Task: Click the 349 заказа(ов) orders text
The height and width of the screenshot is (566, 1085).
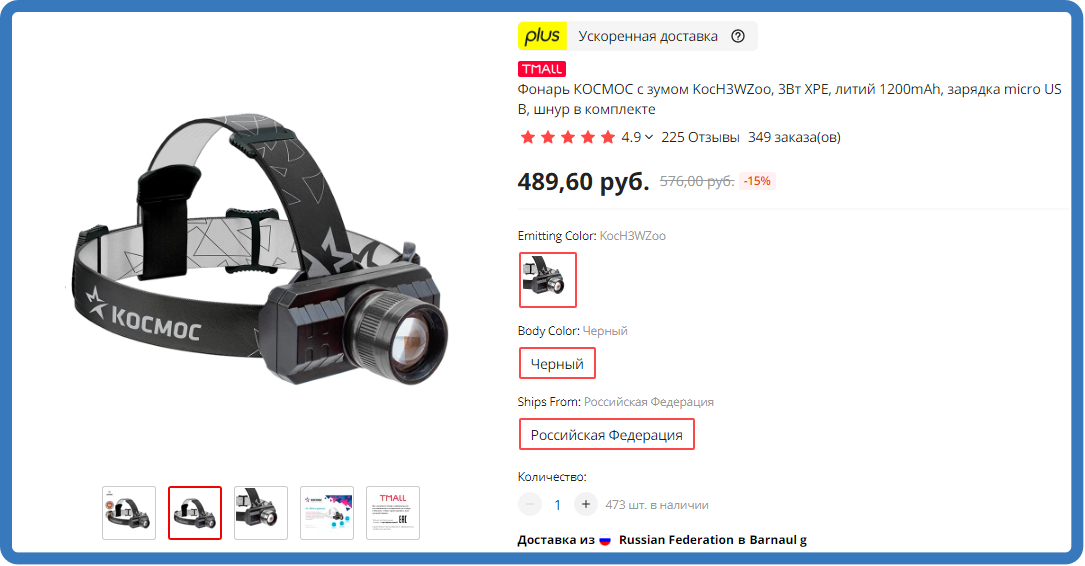Action: (794, 137)
